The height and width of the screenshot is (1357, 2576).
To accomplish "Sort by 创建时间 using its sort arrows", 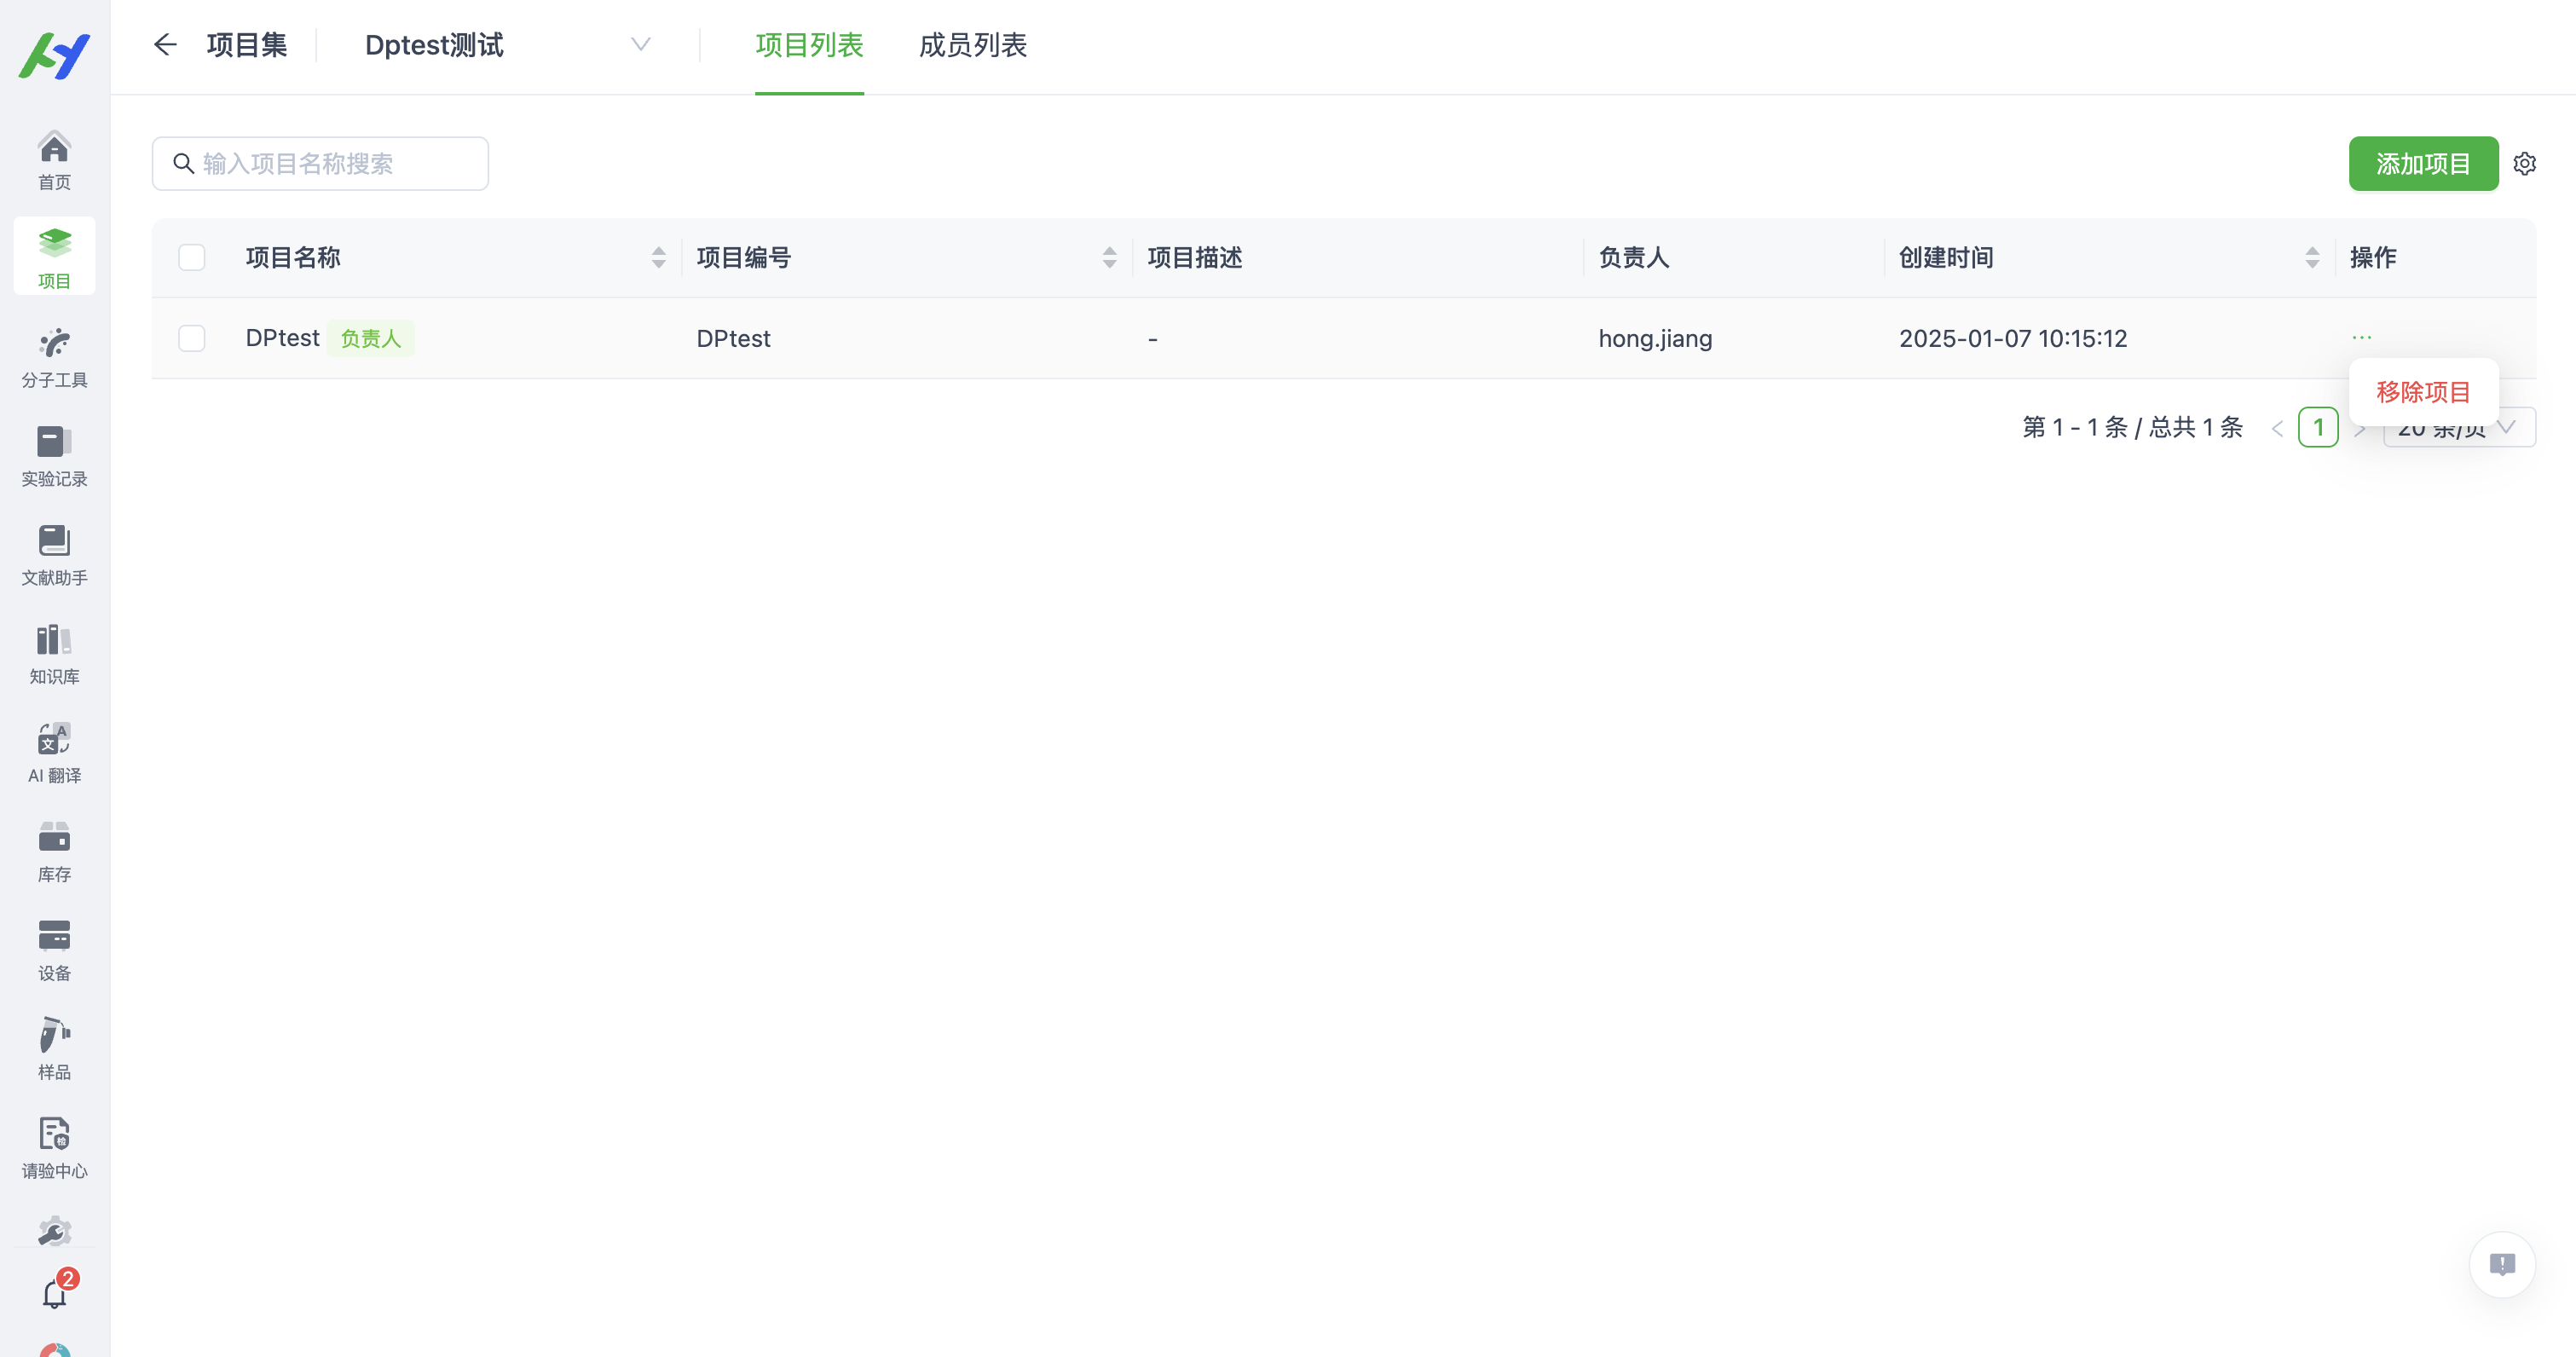I will pos(2311,257).
